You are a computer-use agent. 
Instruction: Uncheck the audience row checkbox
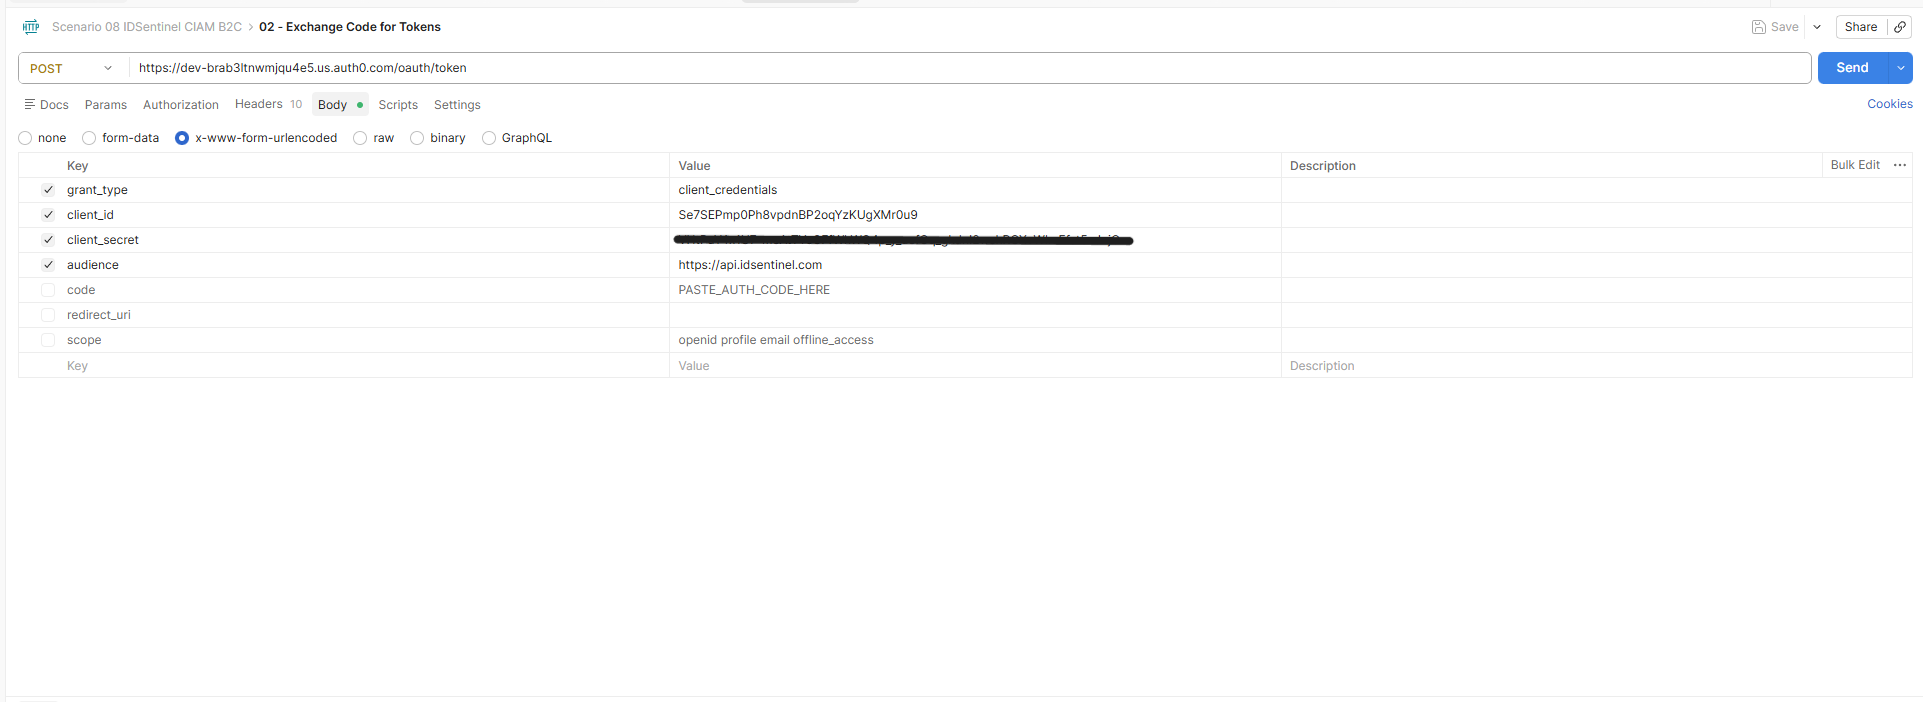coord(48,265)
